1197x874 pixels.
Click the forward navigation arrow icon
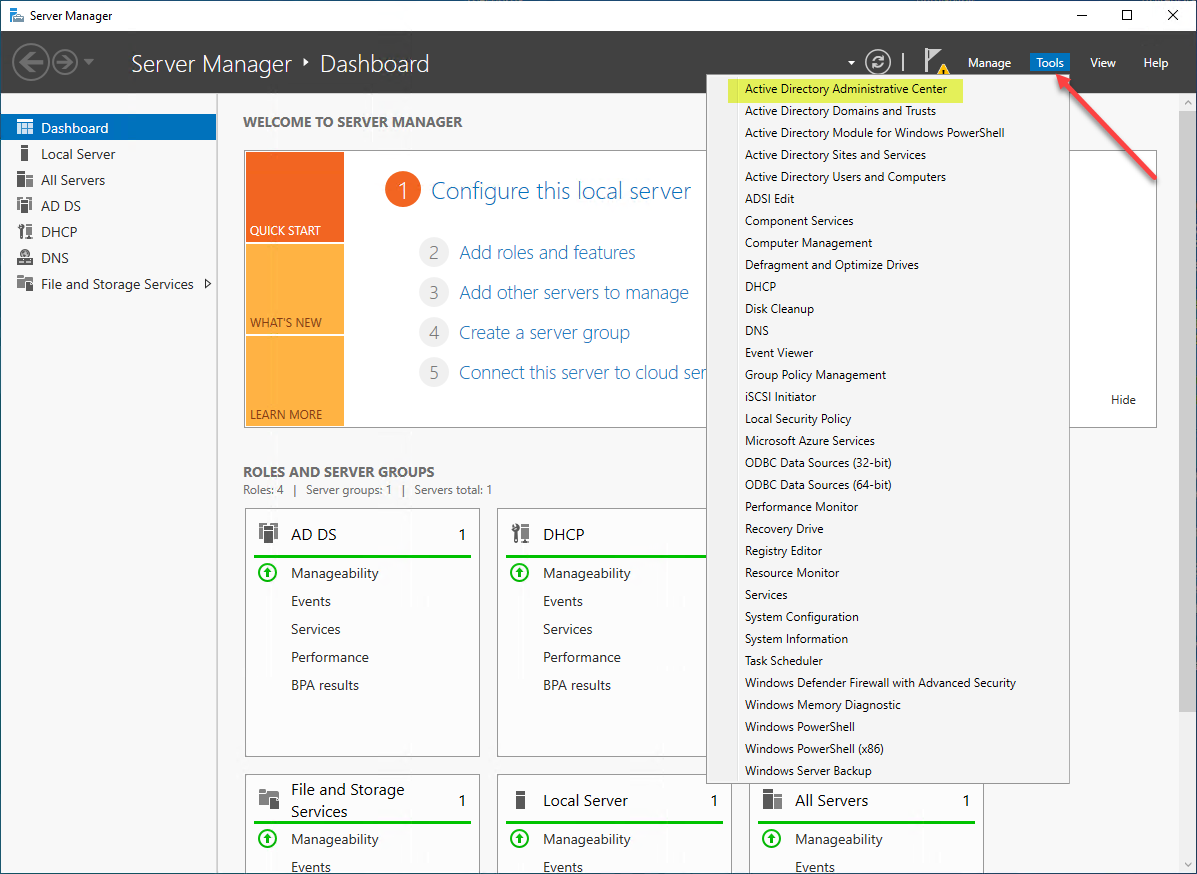65,62
